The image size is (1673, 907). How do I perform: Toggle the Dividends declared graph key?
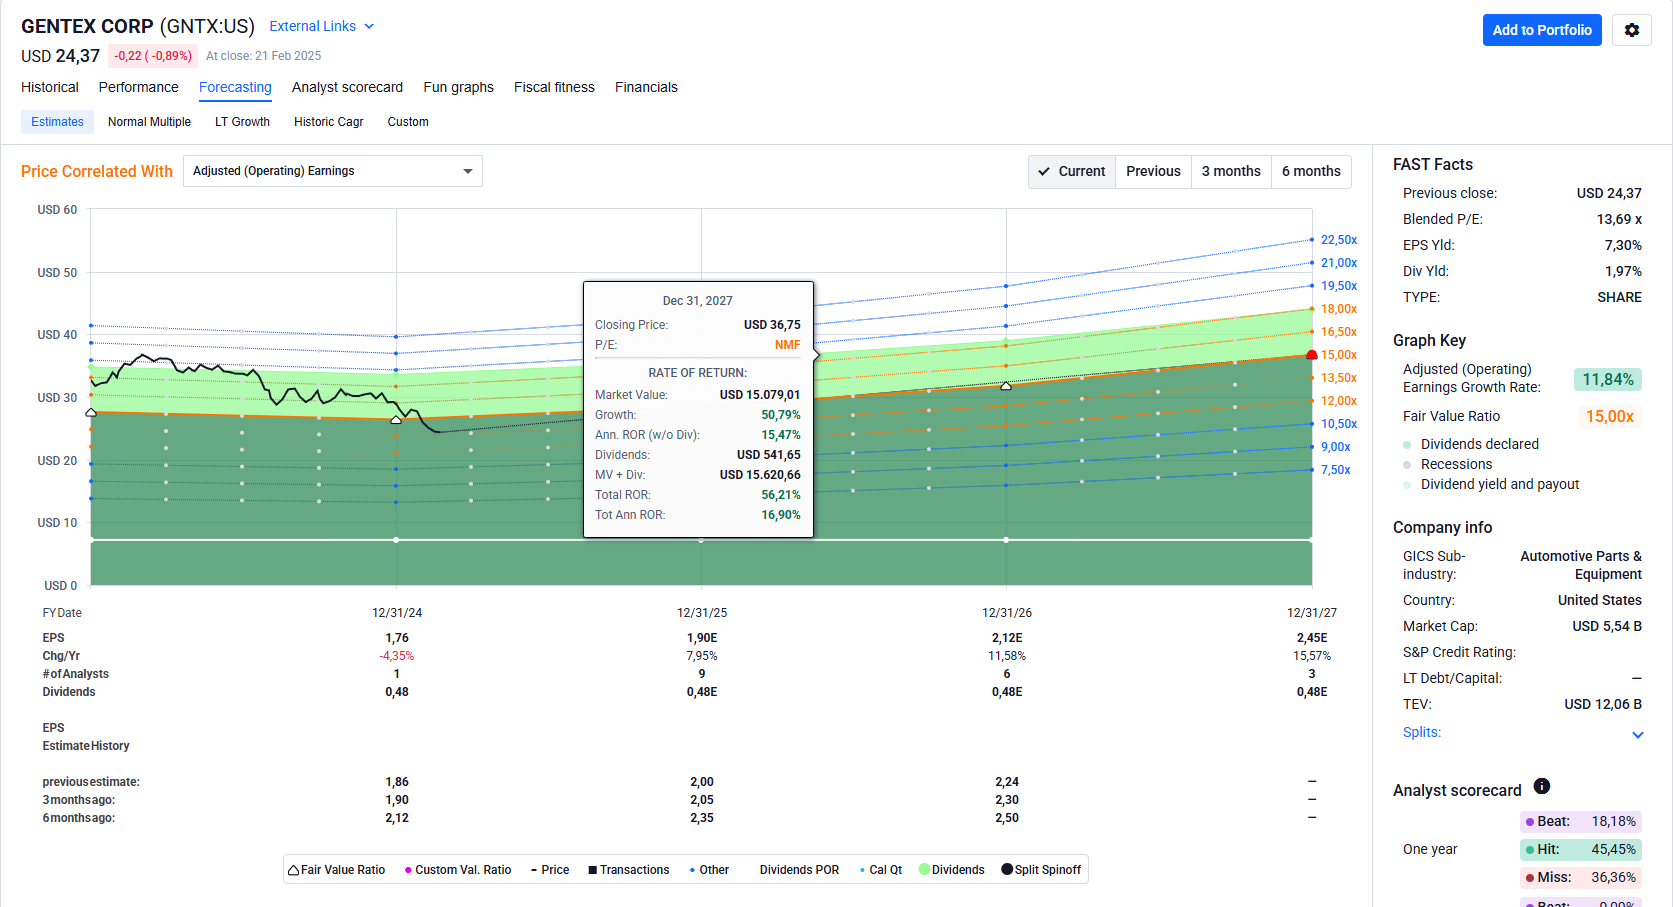tap(1479, 444)
